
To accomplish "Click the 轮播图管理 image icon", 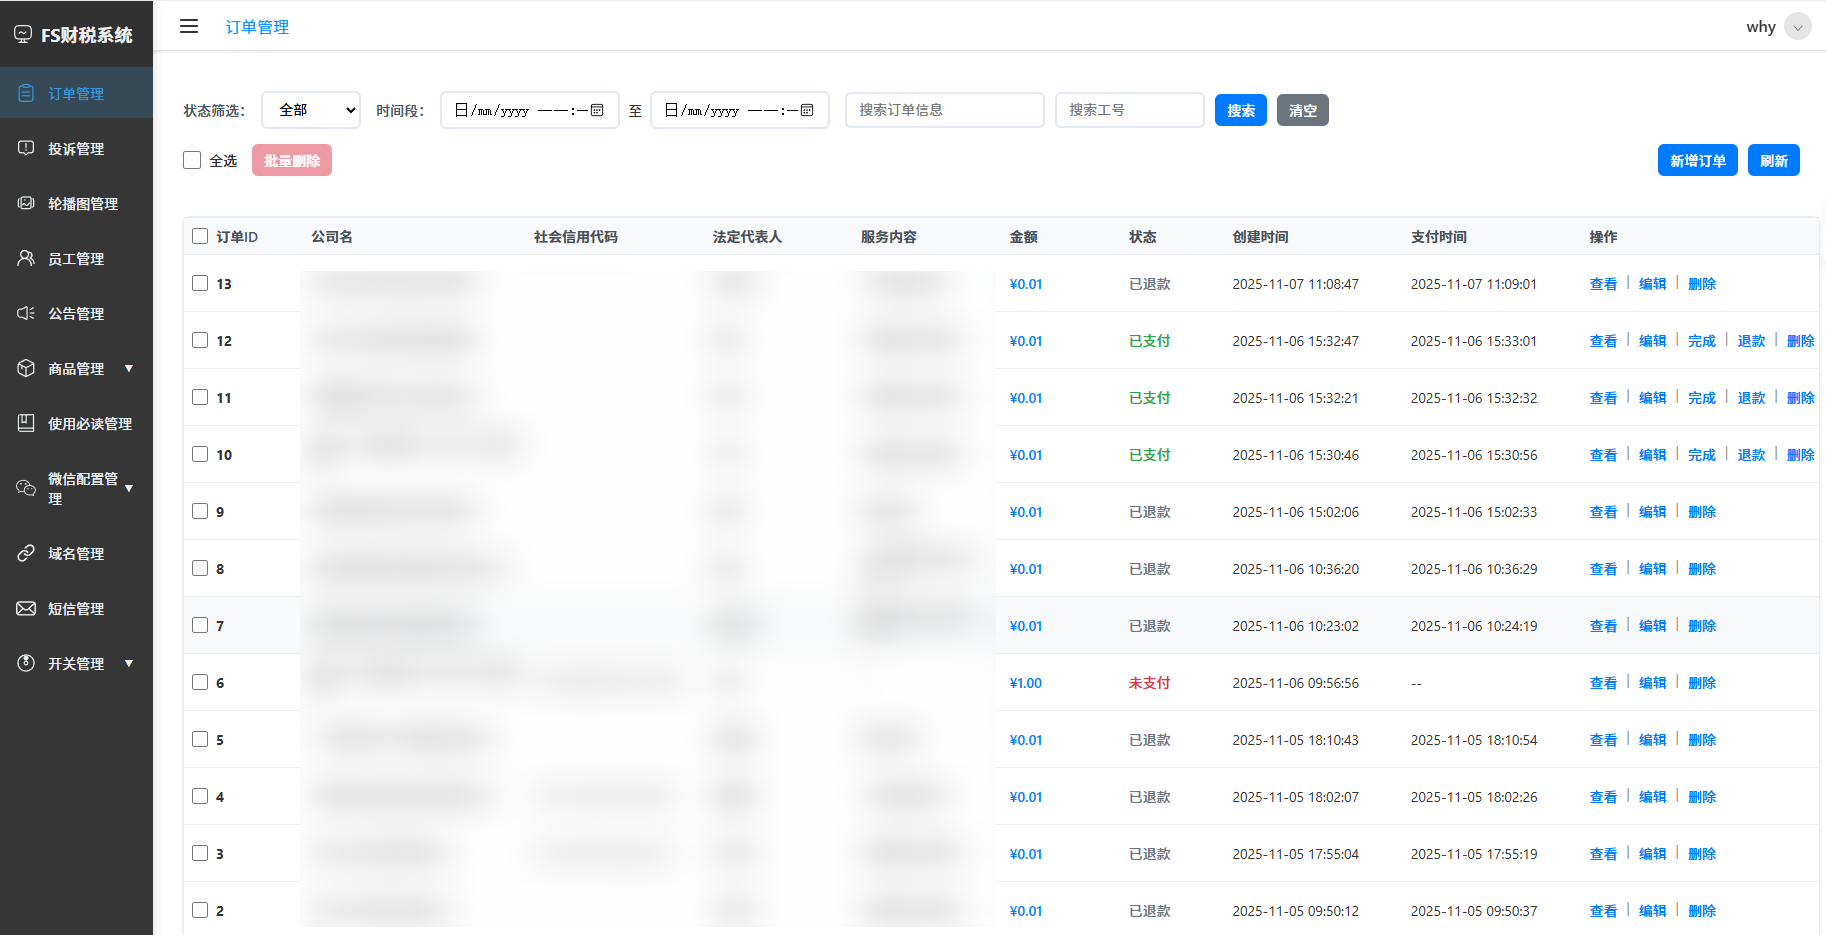I will 26,203.
